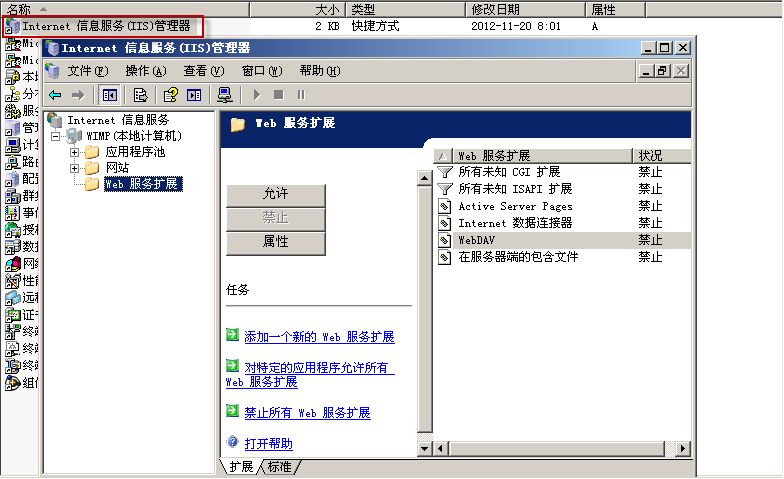
Task: Click the 应用程序池 folder icon
Action: pyautogui.click(x=92, y=152)
